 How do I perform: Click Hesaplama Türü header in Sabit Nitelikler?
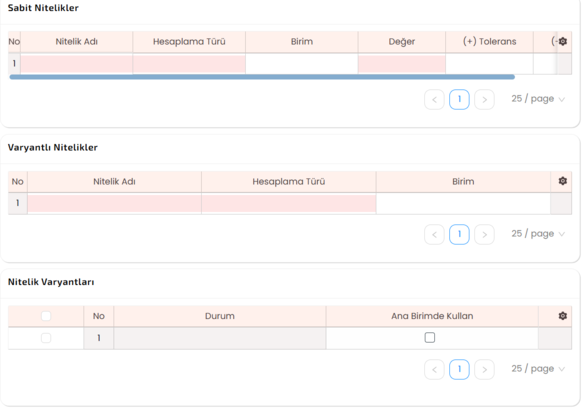(x=189, y=42)
